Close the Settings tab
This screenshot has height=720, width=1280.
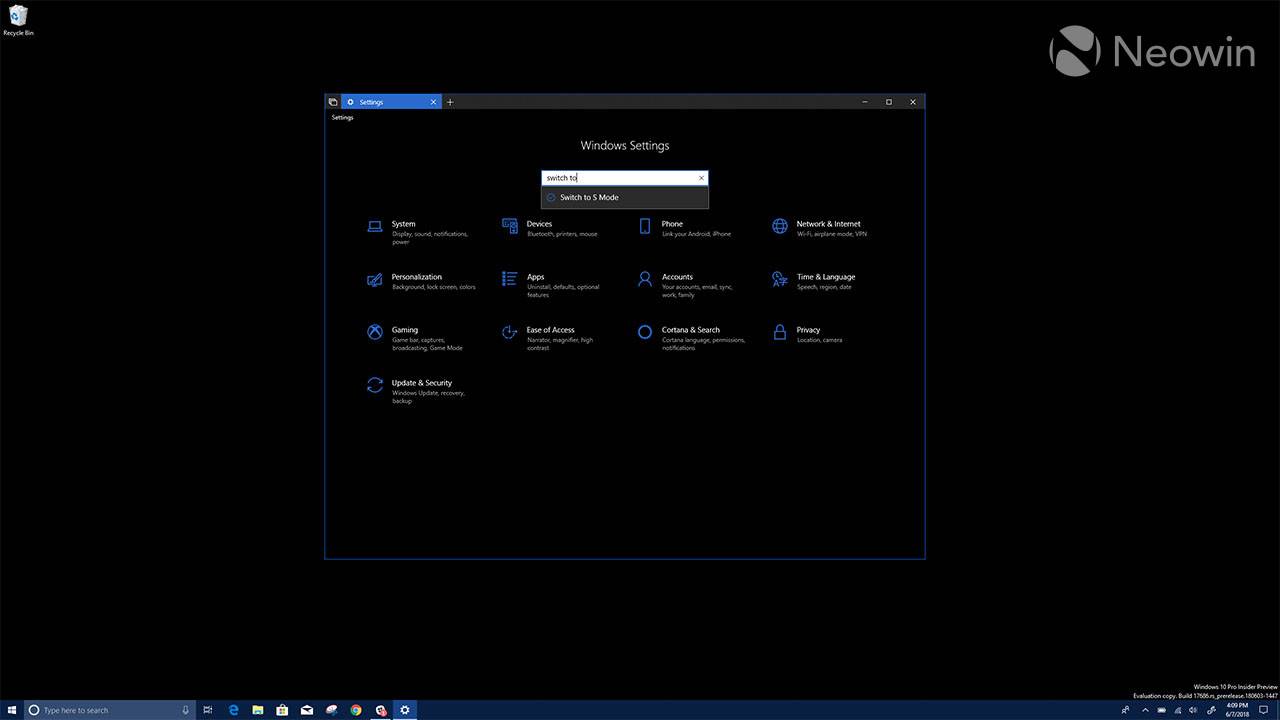434,102
